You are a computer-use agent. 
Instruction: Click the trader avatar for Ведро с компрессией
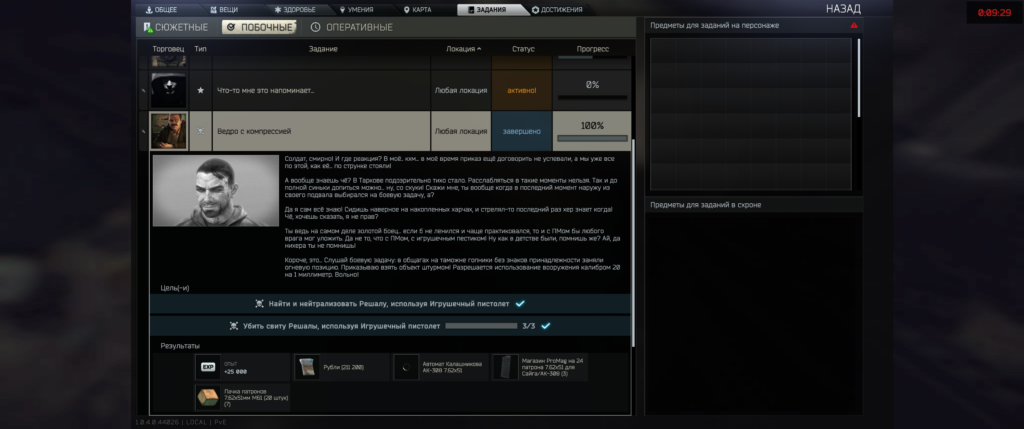pyautogui.click(x=168, y=131)
